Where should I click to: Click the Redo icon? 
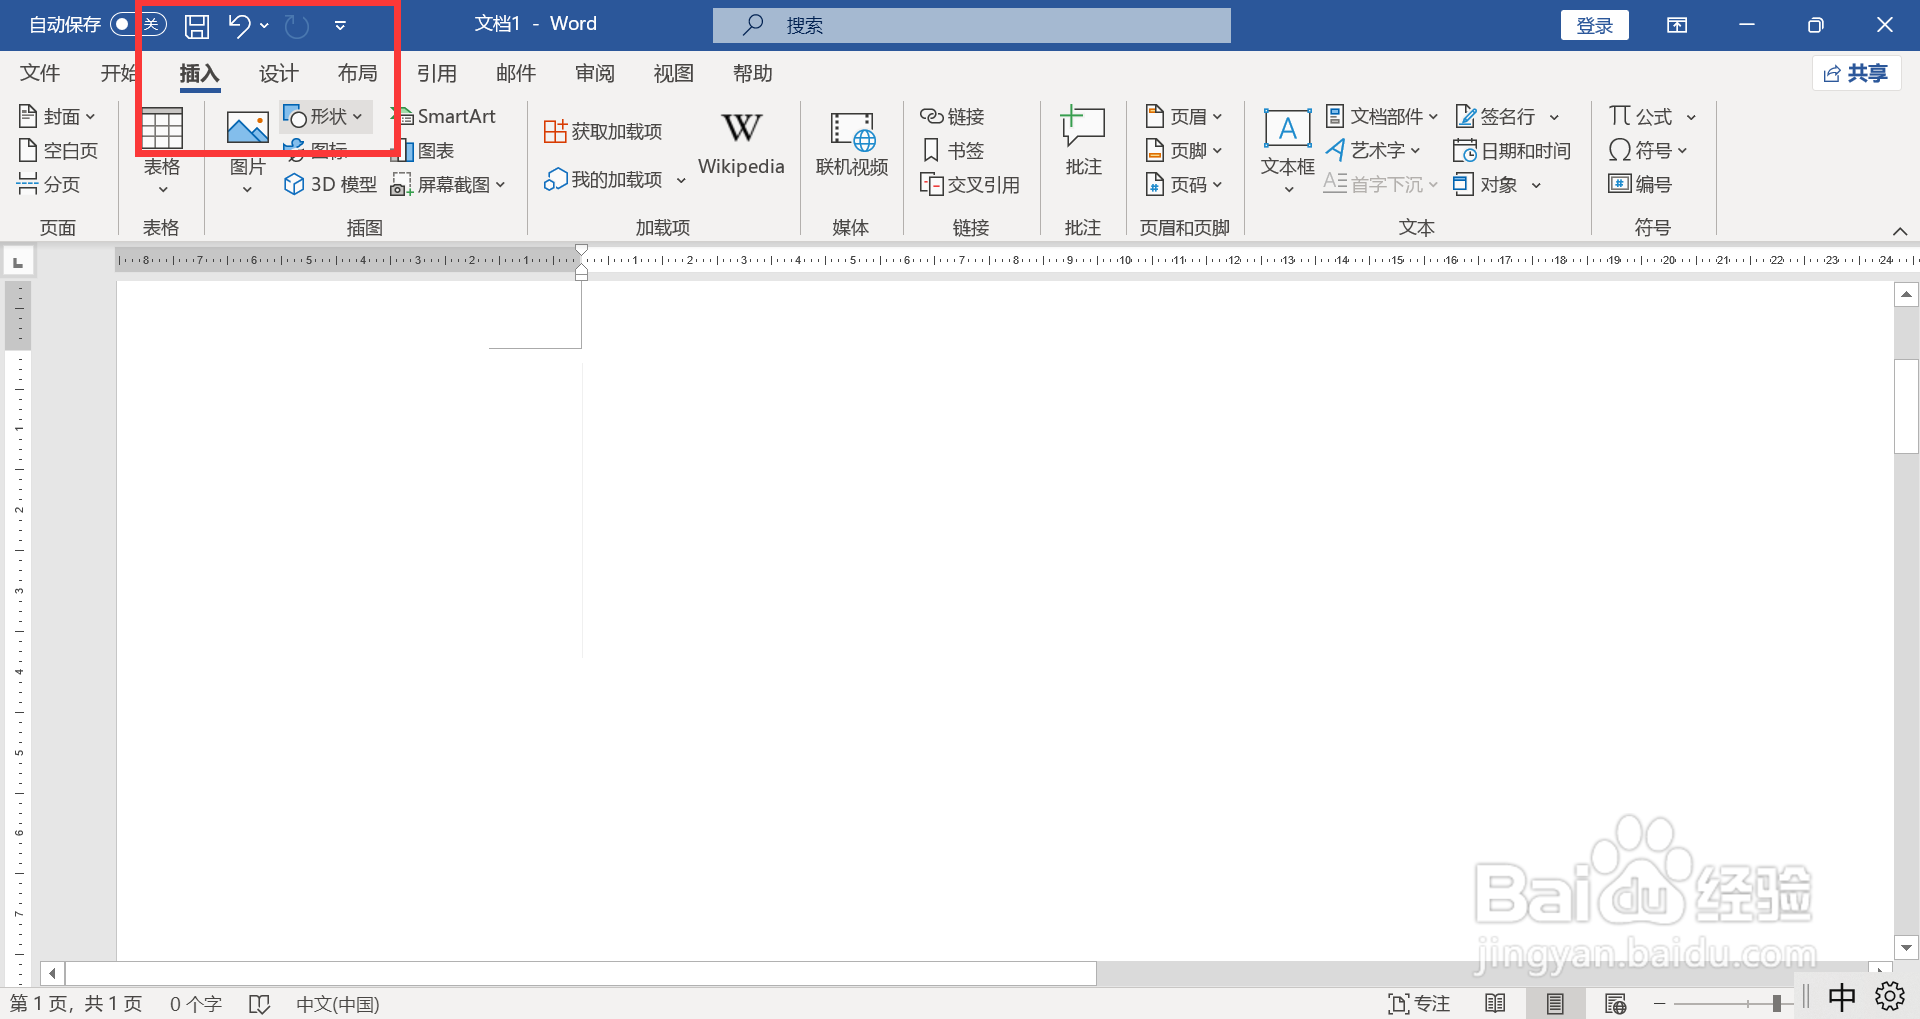pos(297,25)
